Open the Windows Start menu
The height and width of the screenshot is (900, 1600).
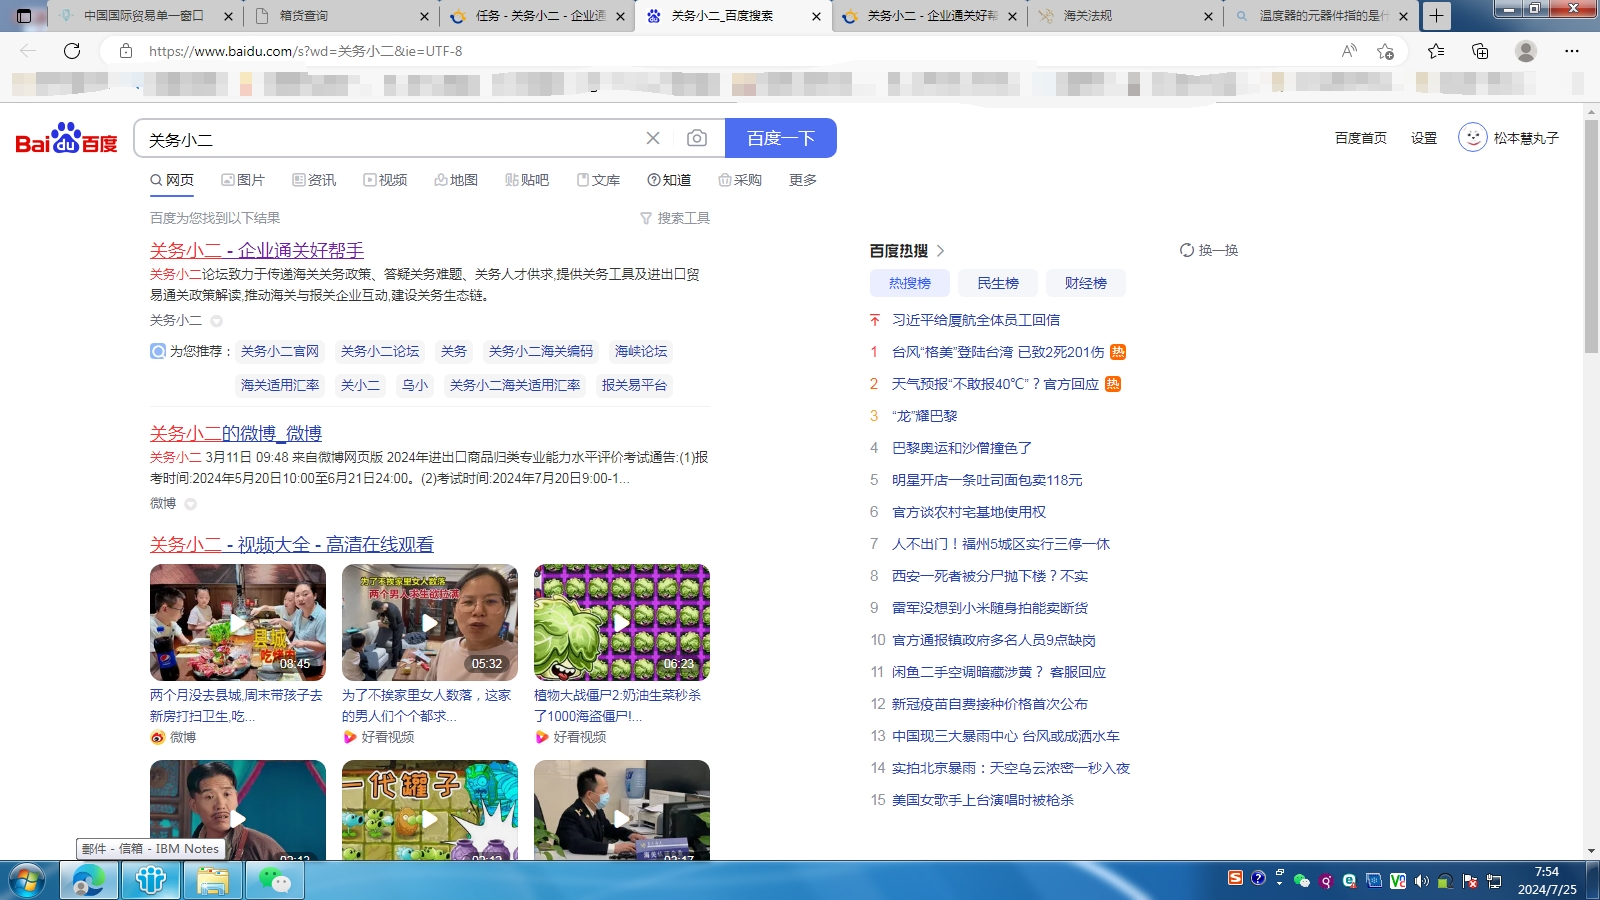[27, 881]
